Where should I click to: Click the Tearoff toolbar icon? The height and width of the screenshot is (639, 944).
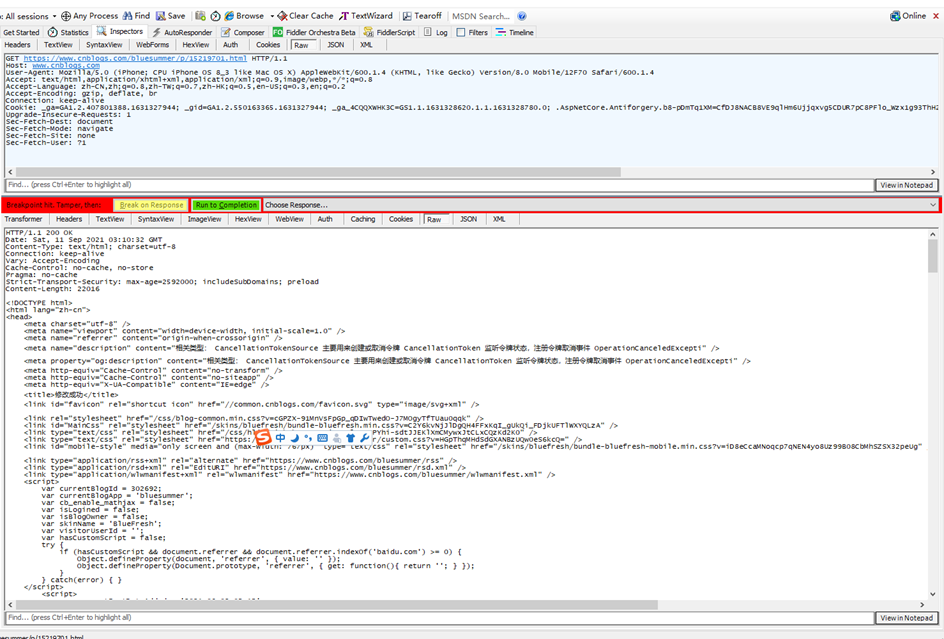(x=407, y=16)
